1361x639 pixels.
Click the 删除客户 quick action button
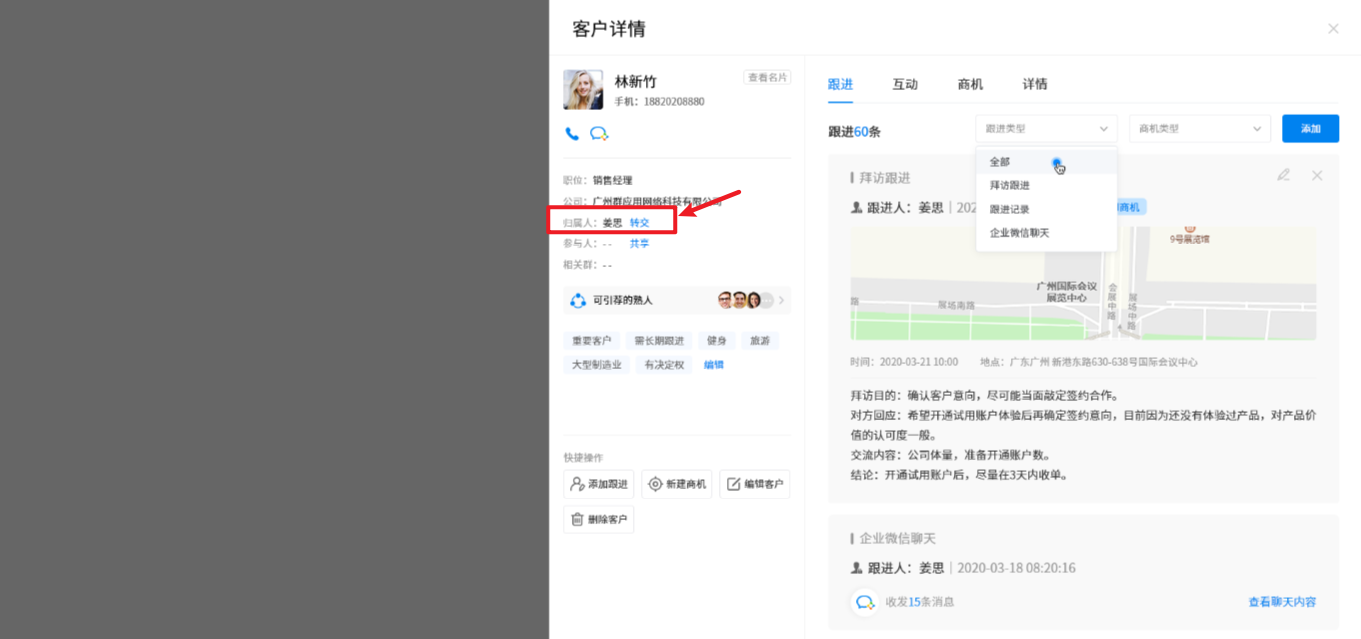pyautogui.click(x=599, y=520)
